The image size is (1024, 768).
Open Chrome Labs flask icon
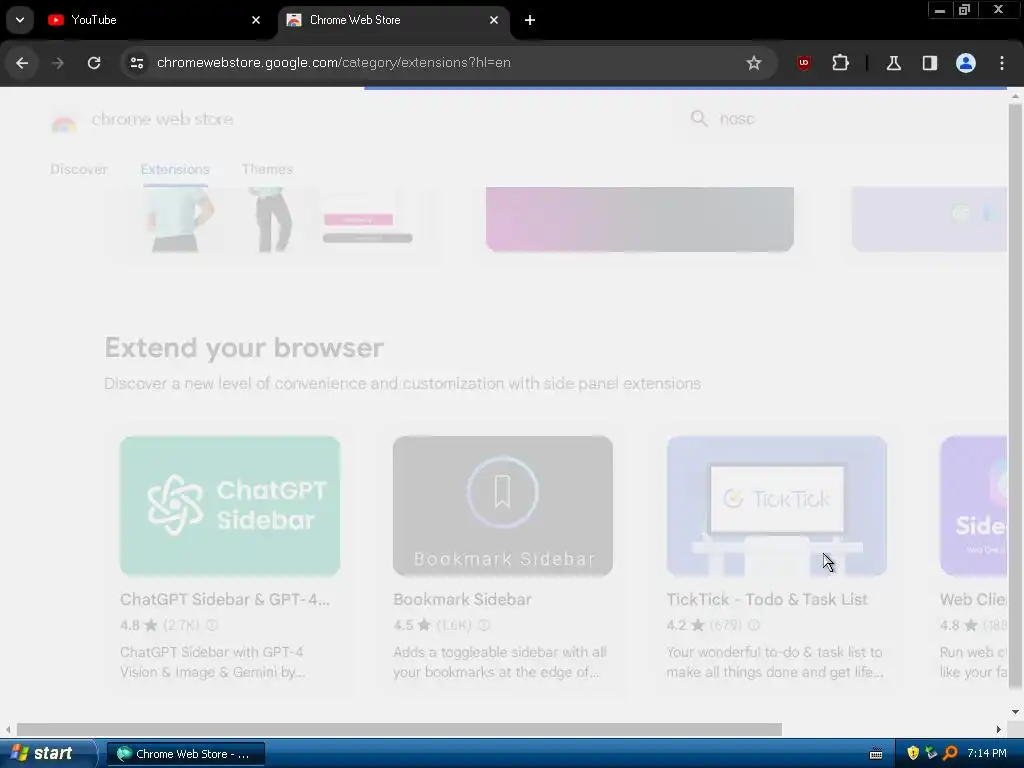coord(893,63)
